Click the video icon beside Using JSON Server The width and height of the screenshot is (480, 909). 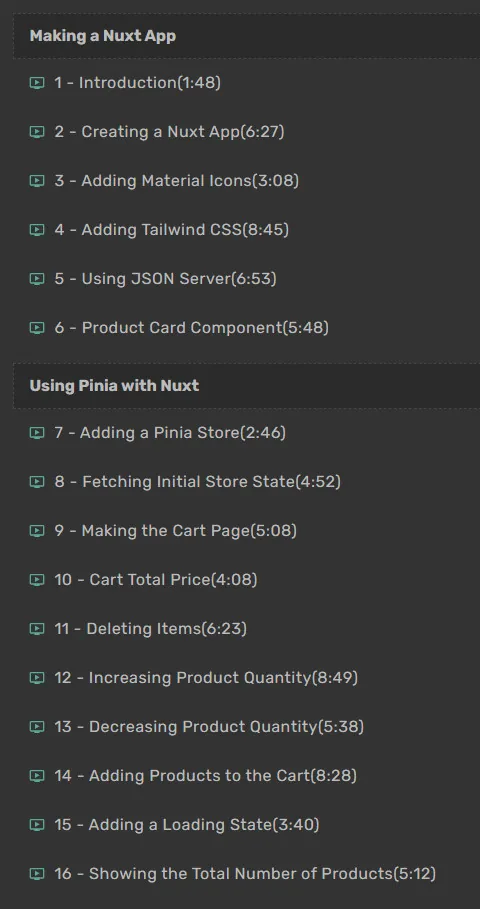pos(37,279)
